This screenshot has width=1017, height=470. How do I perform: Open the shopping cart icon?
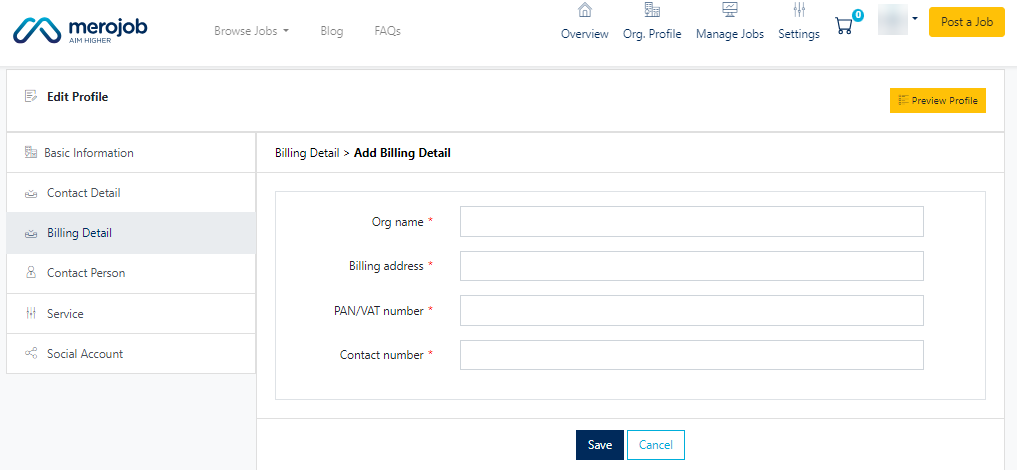pos(844,26)
